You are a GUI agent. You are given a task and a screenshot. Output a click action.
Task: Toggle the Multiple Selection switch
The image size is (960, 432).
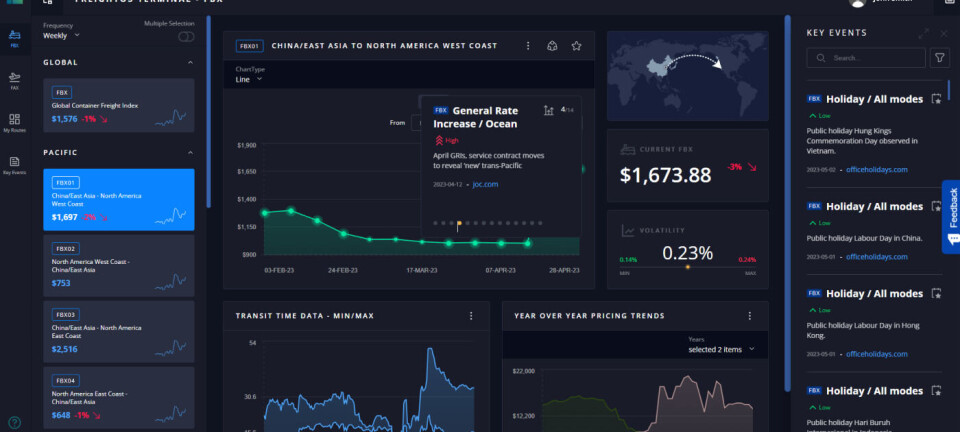[x=186, y=36]
